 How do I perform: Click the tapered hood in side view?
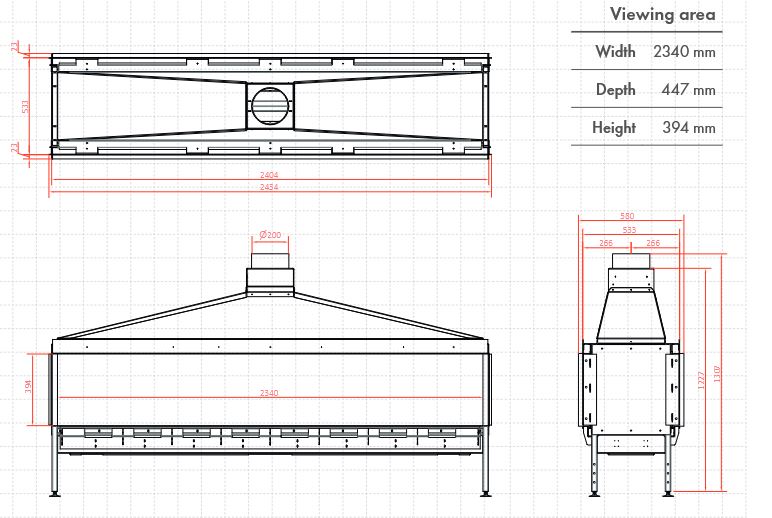(x=631, y=316)
